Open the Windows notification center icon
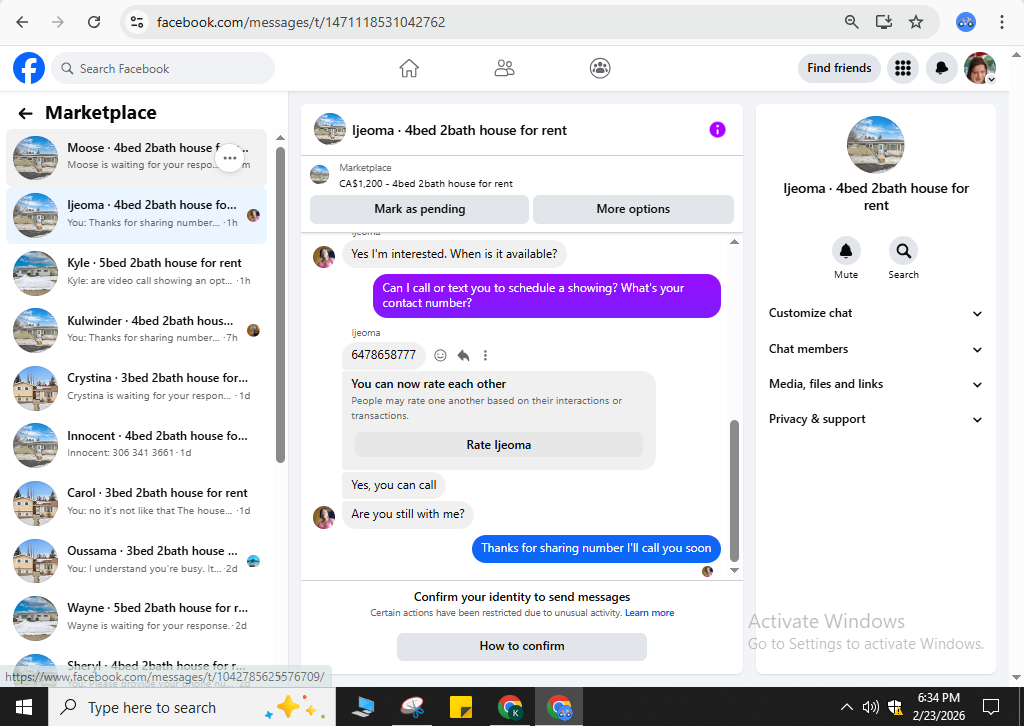 tap(991, 707)
